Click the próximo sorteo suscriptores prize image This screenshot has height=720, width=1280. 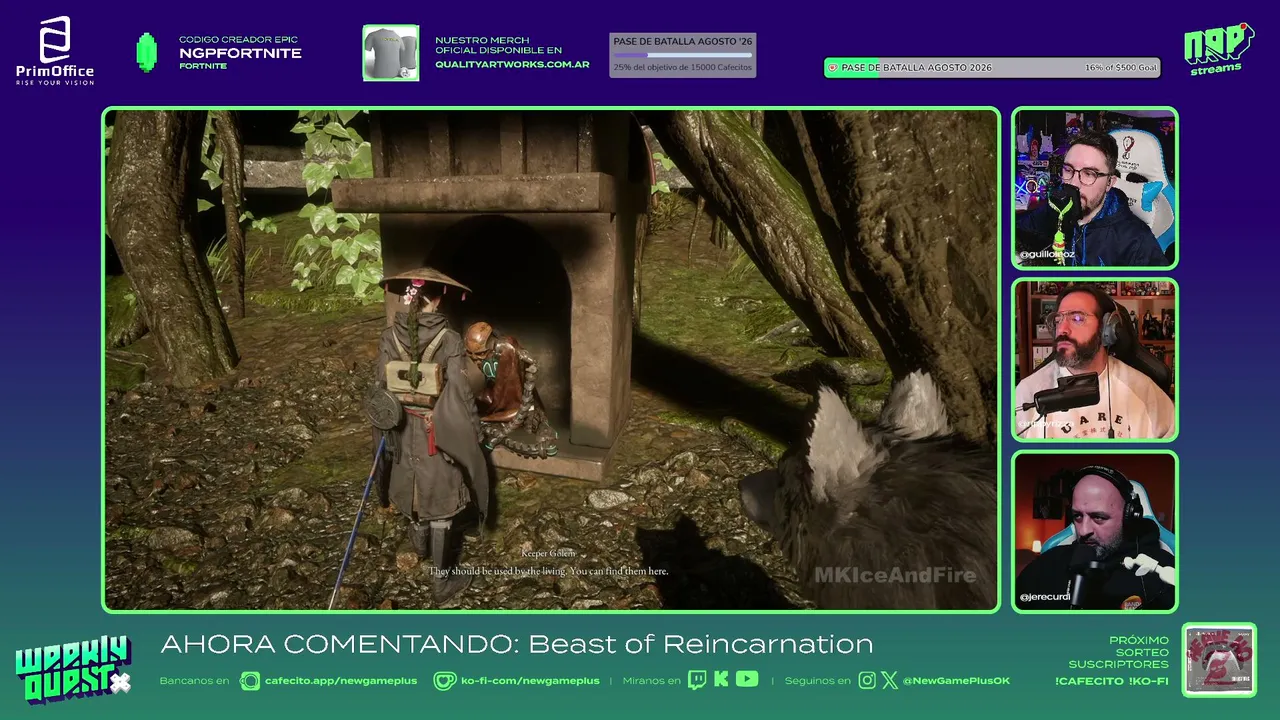pos(1219,660)
